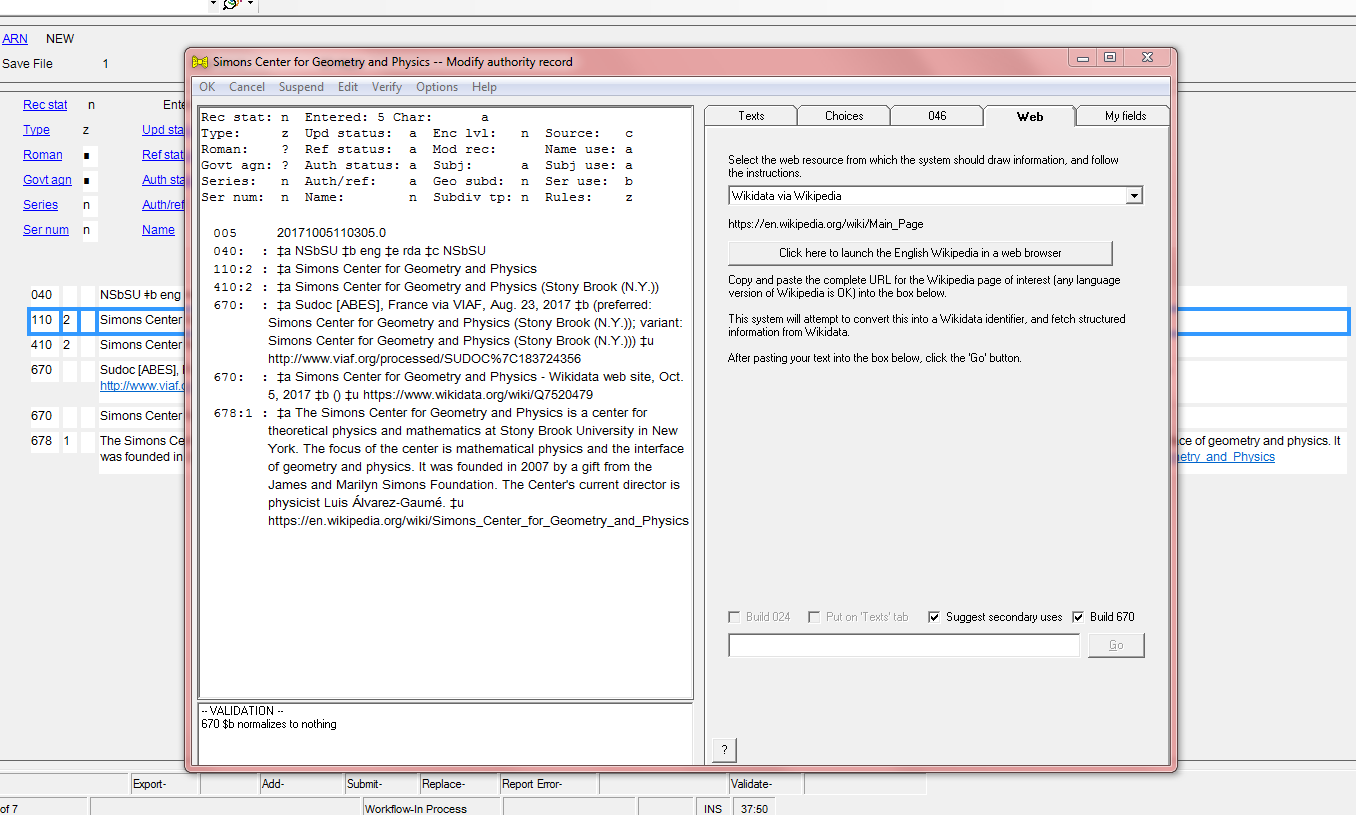Open the Type fixed field link
This screenshot has width=1356, height=815.
[36, 130]
